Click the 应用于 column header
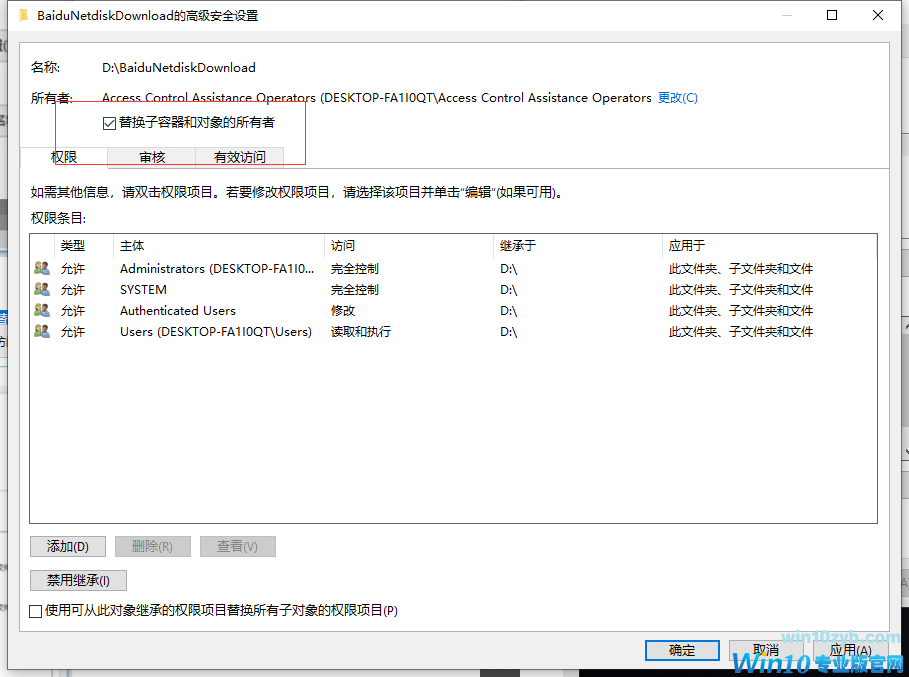Image resolution: width=909 pixels, height=677 pixels. [768, 245]
